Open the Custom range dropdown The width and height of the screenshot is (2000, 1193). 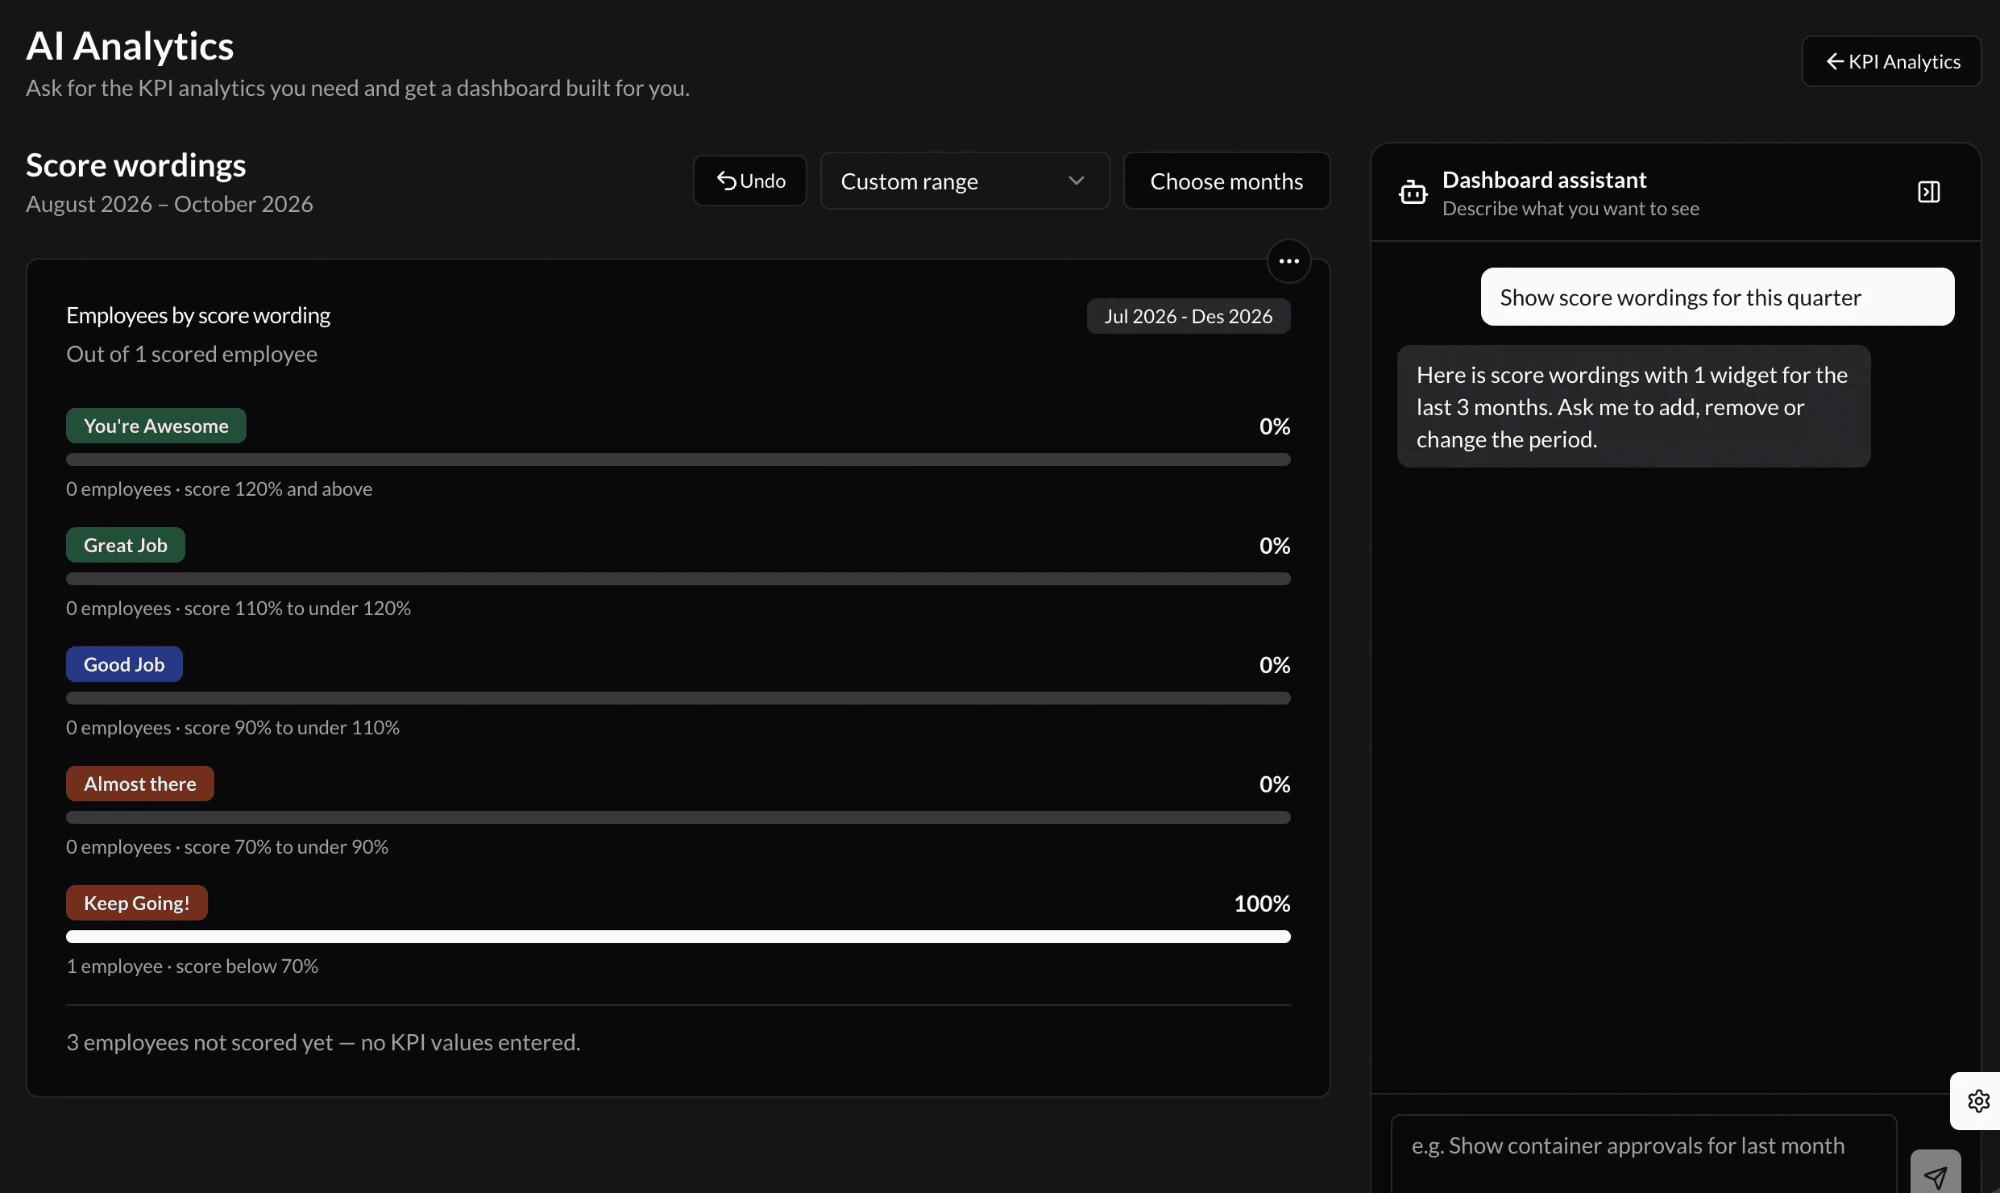(x=964, y=181)
